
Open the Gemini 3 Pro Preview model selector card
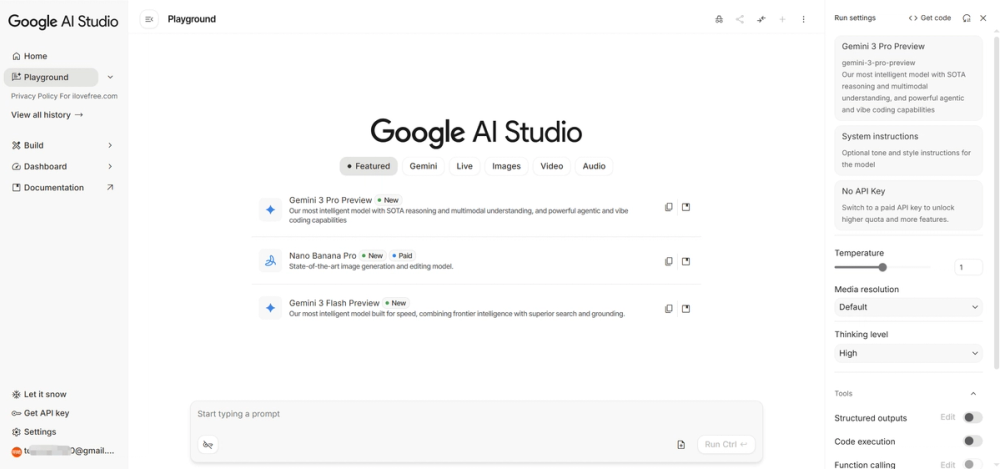click(x=908, y=78)
